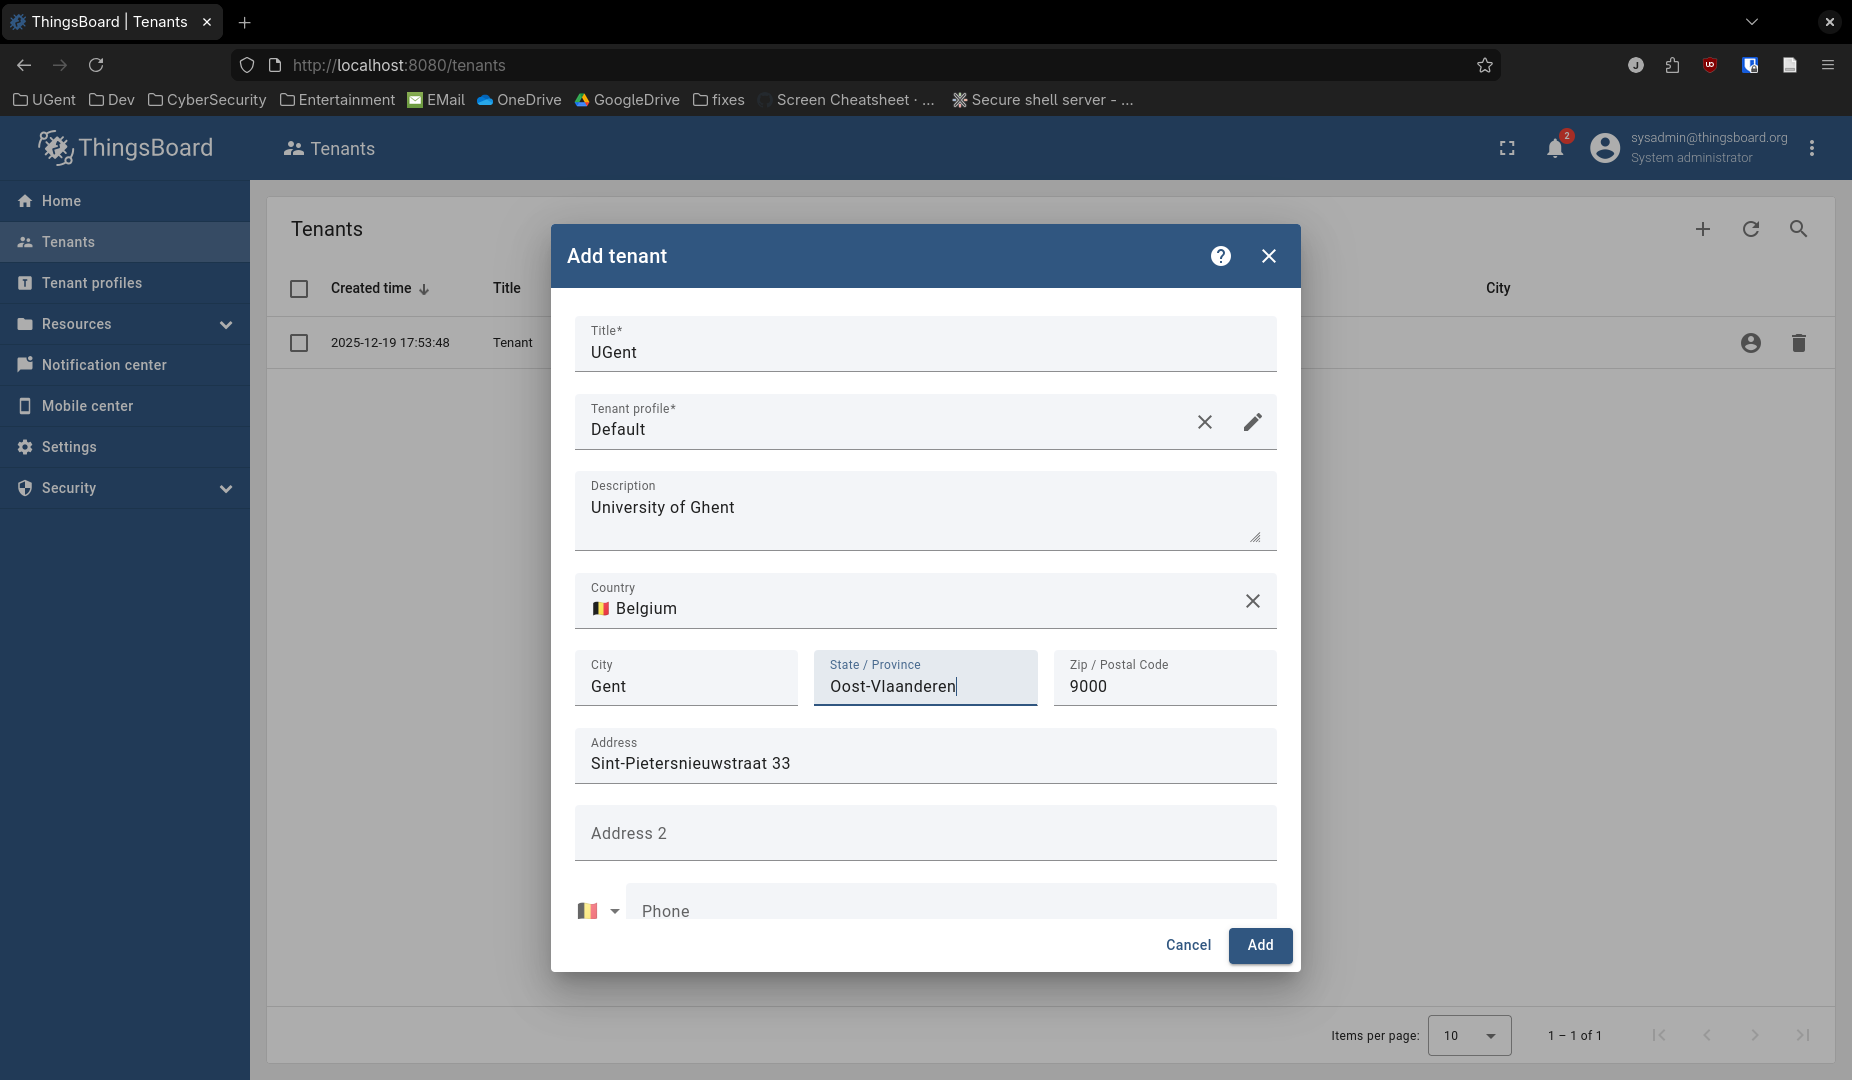Image resolution: width=1852 pixels, height=1080 pixels.
Task: Open Notification center from sidebar
Action: 104,365
